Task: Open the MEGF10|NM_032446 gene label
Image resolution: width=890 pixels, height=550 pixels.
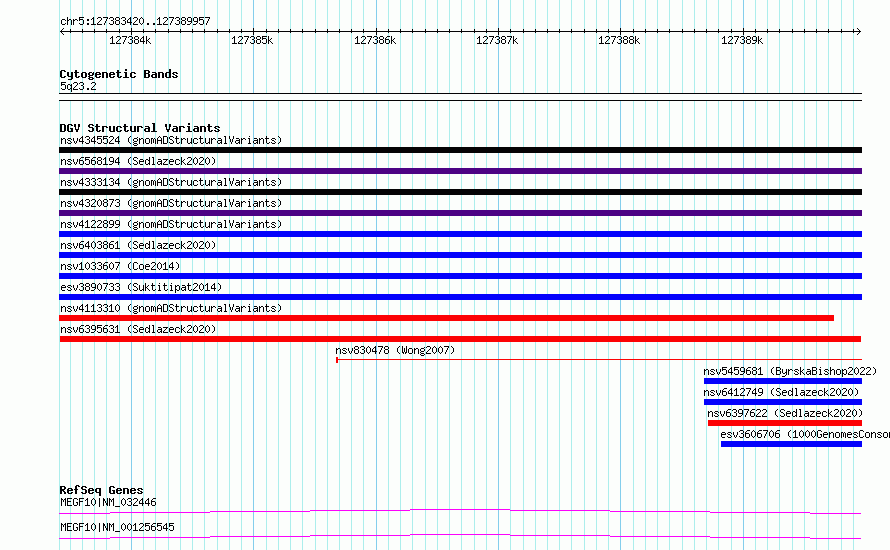Action: tap(108, 502)
